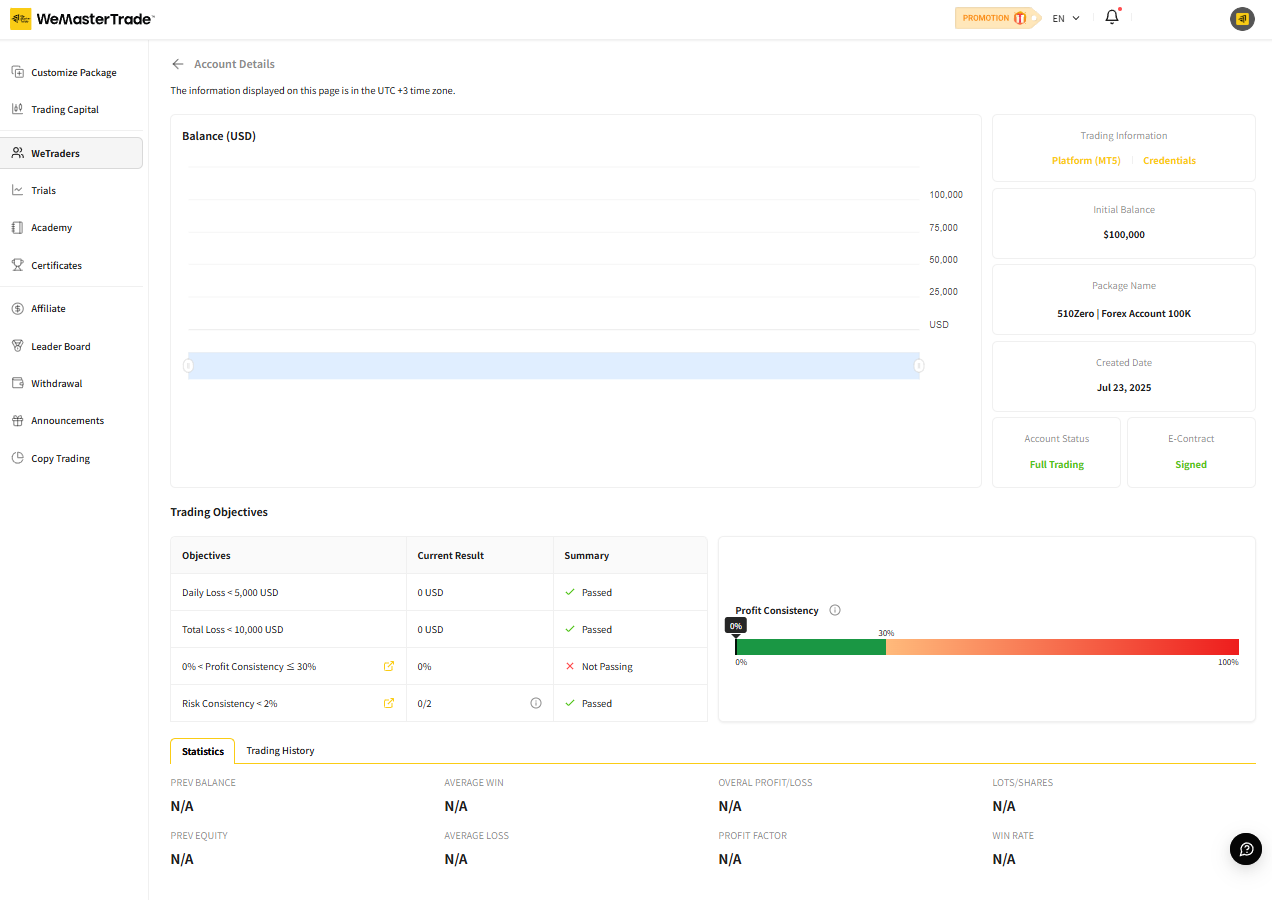The image size is (1272, 900).
Task: Click the Academy book icon
Action: point(17,227)
